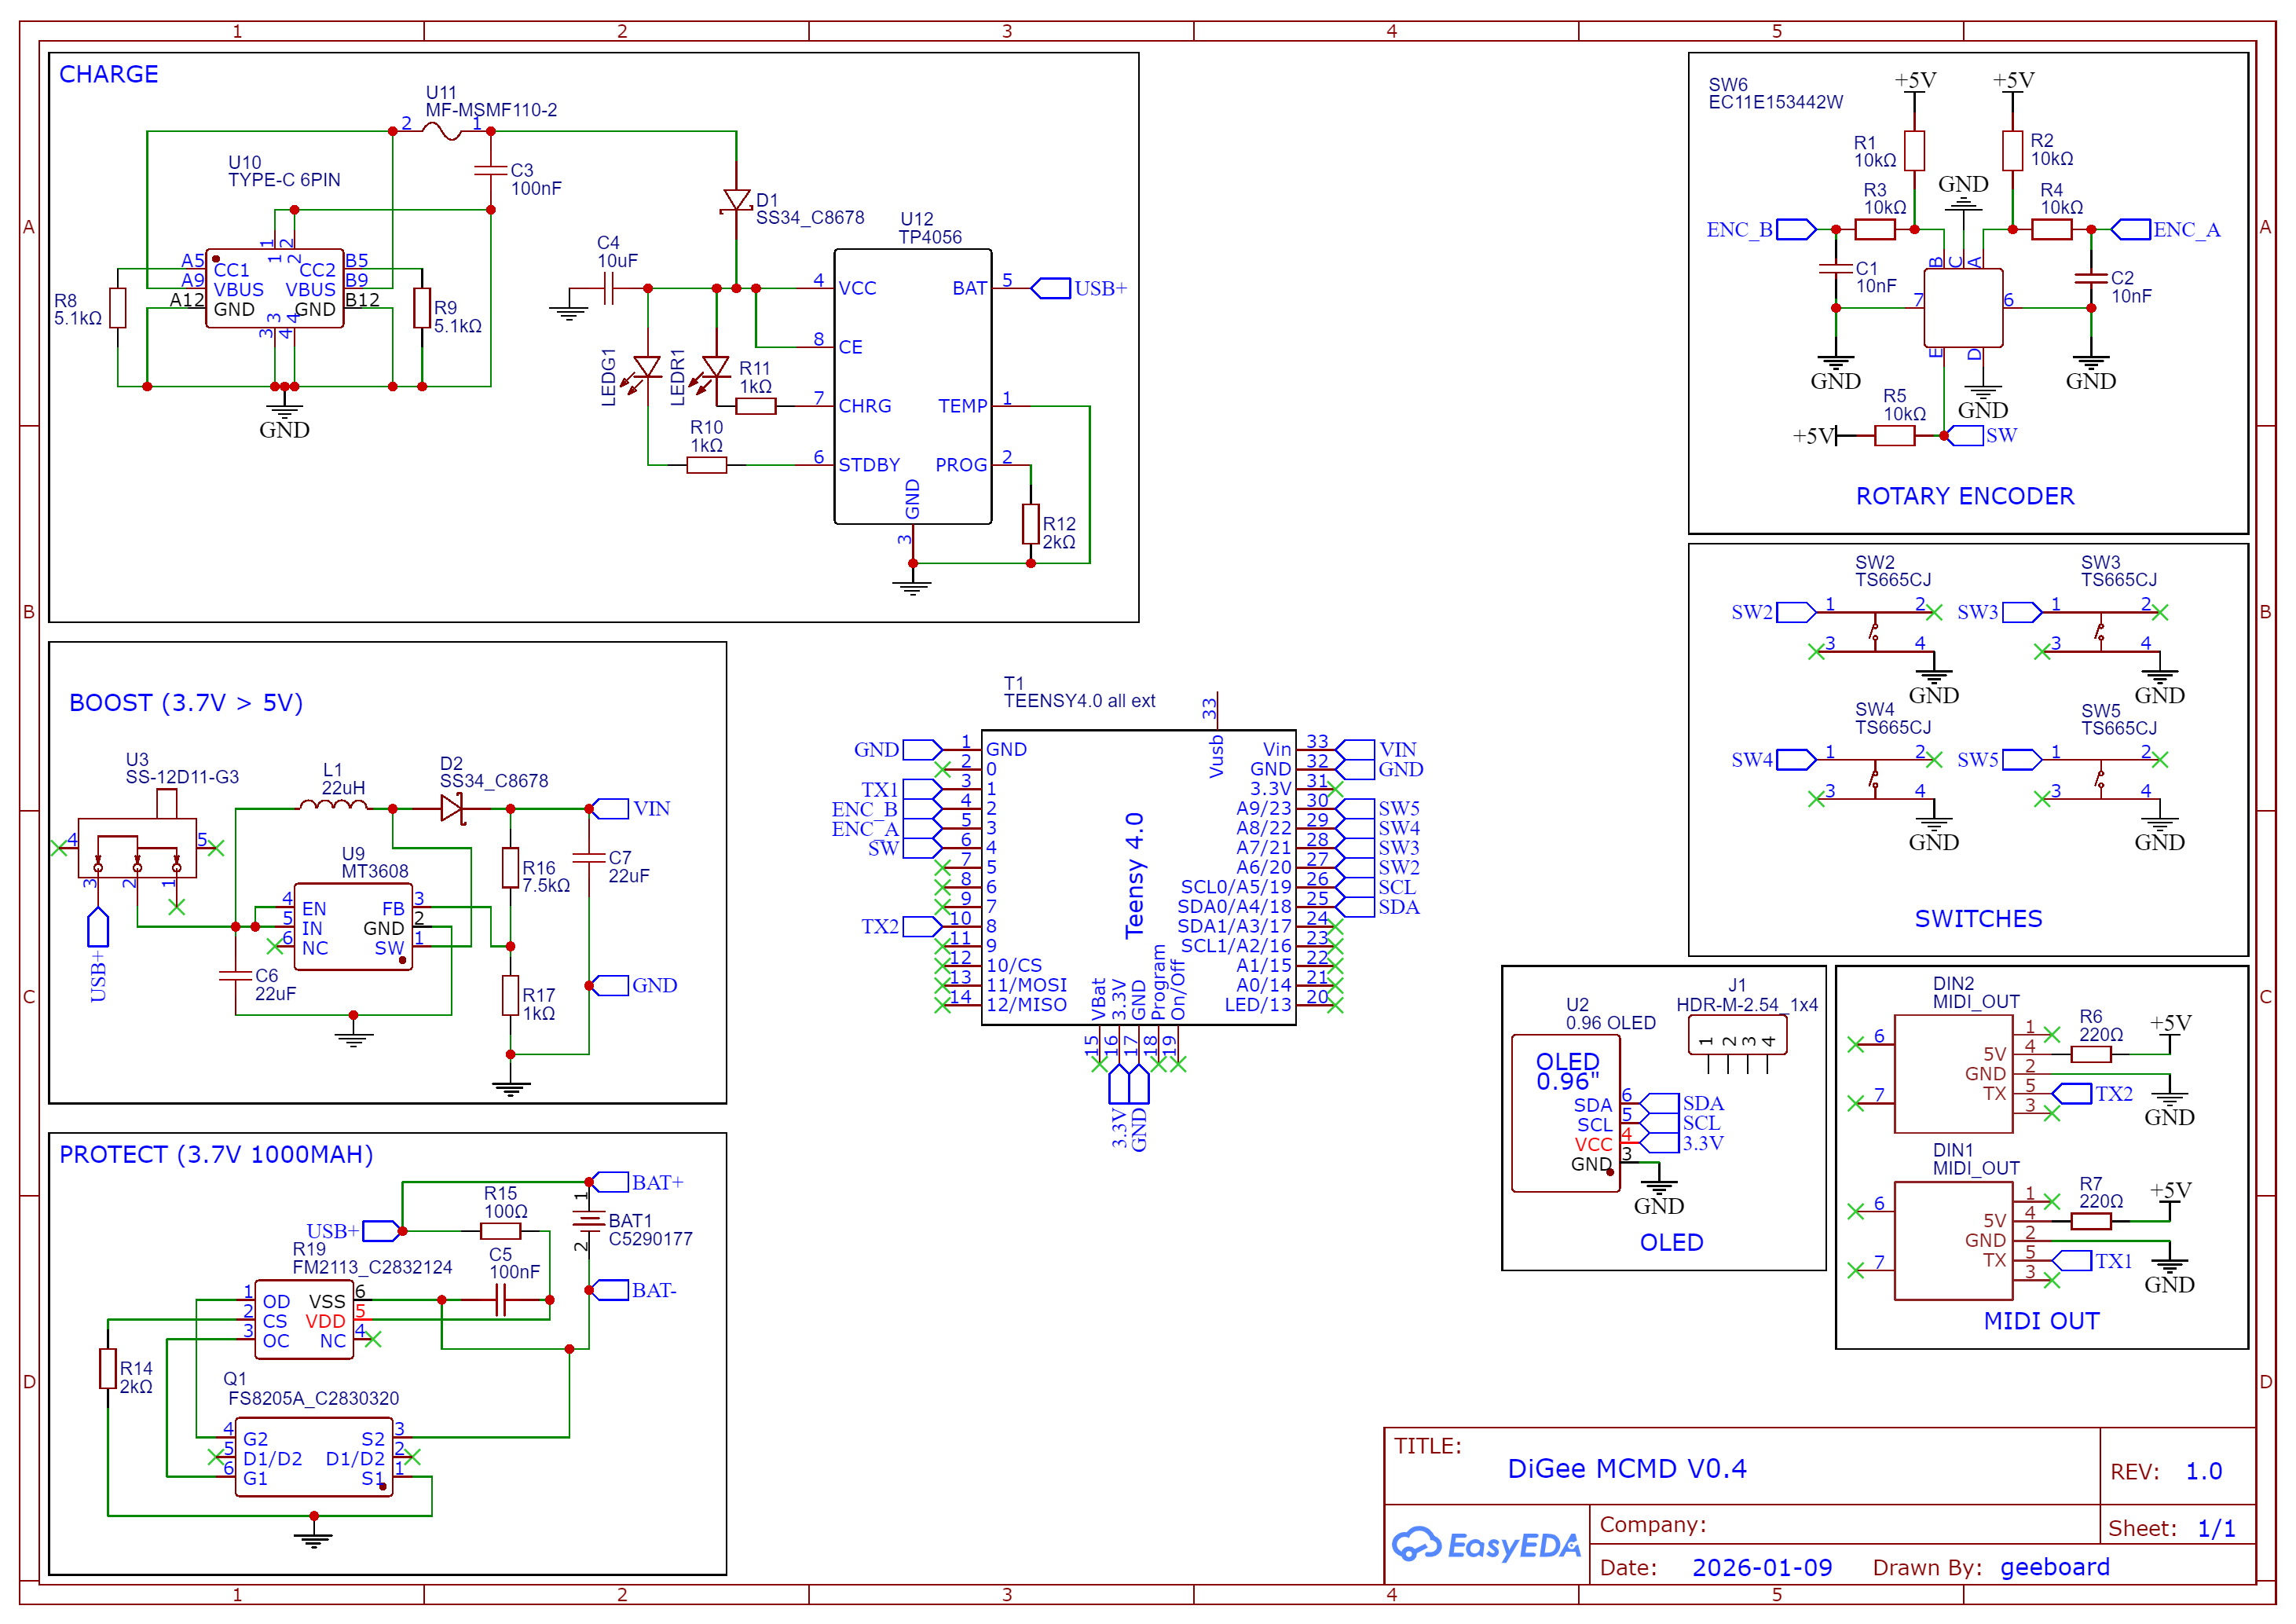This screenshot has height=1624, width=2296.
Task: Click the 0.96 OLED display symbol
Action: 1565,1113
